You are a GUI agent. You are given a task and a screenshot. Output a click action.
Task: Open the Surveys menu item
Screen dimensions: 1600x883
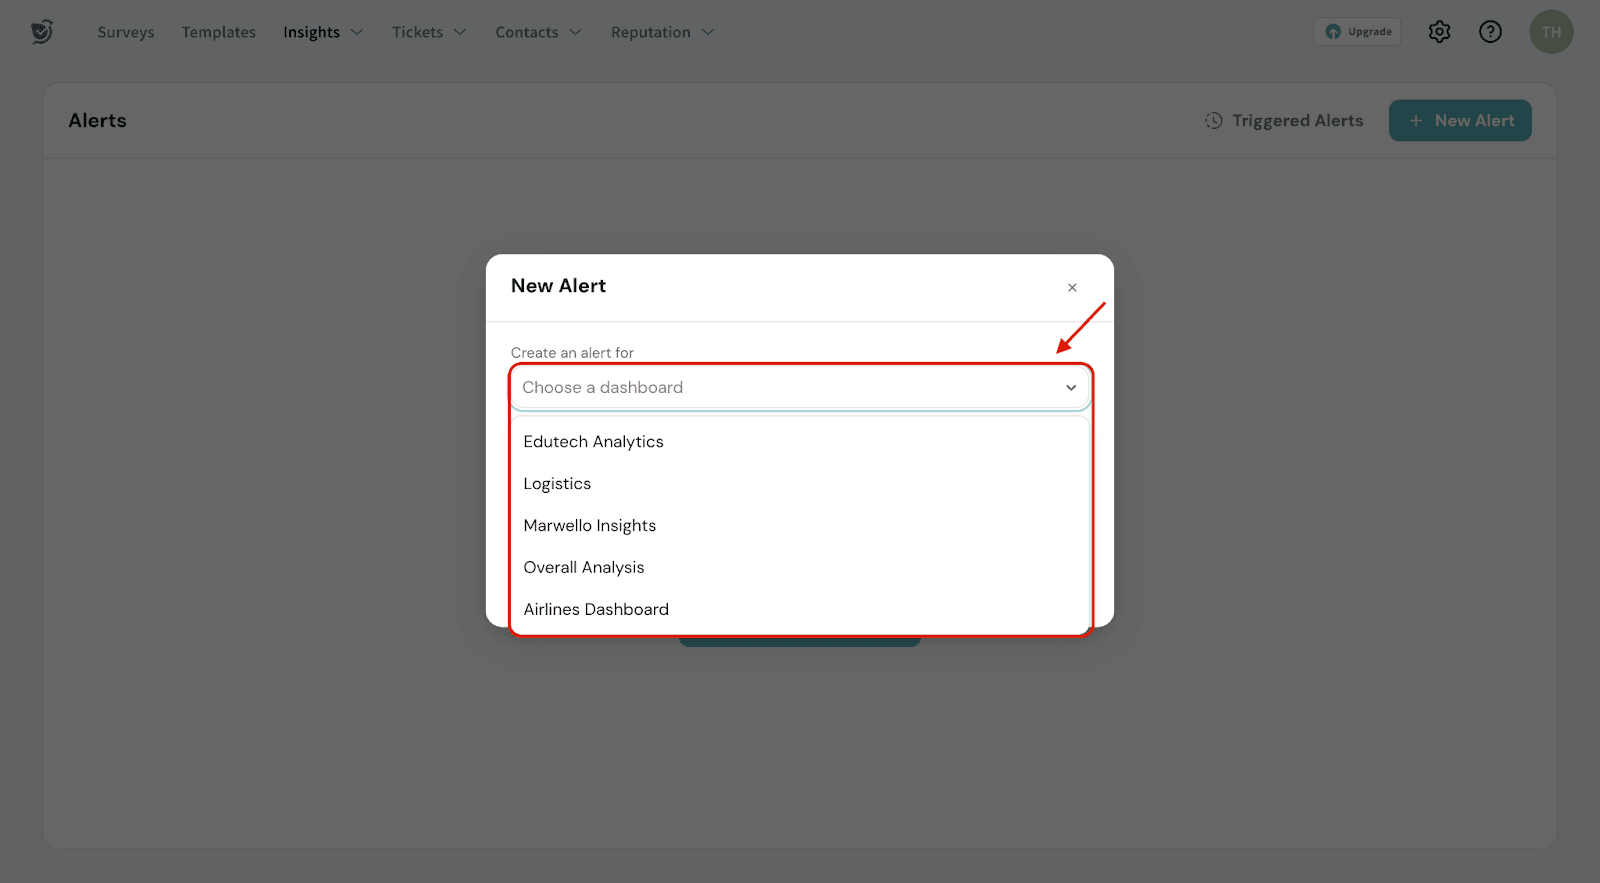[x=126, y=32]
